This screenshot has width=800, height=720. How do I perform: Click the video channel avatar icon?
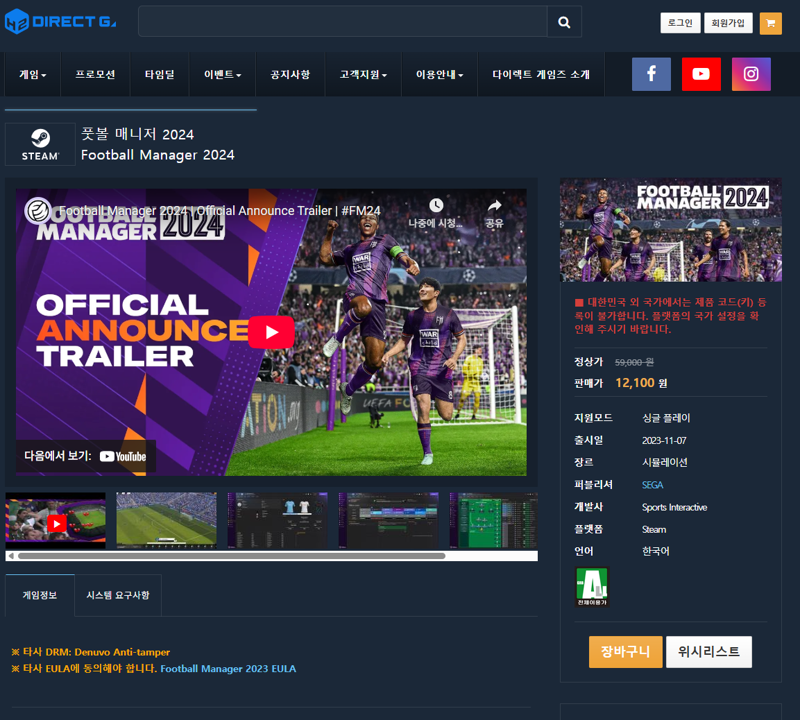(38, 210)
